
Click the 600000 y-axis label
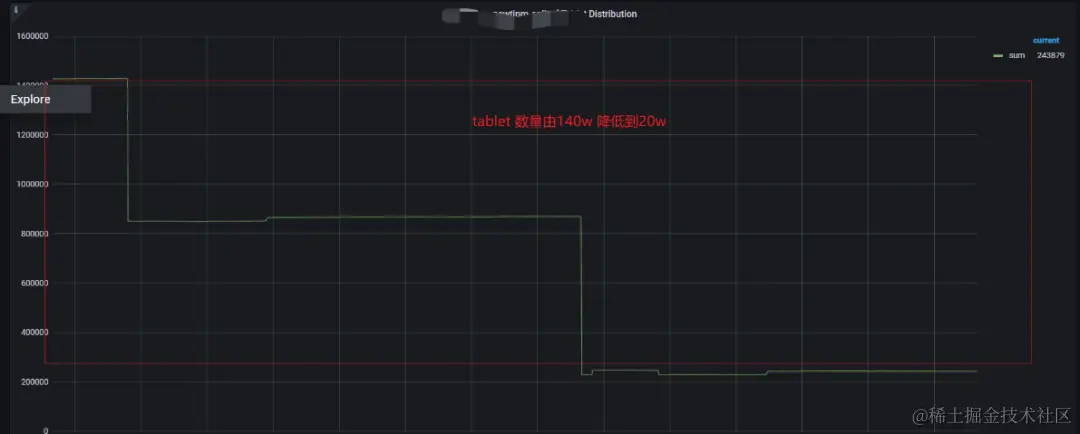tap(32, 283)
